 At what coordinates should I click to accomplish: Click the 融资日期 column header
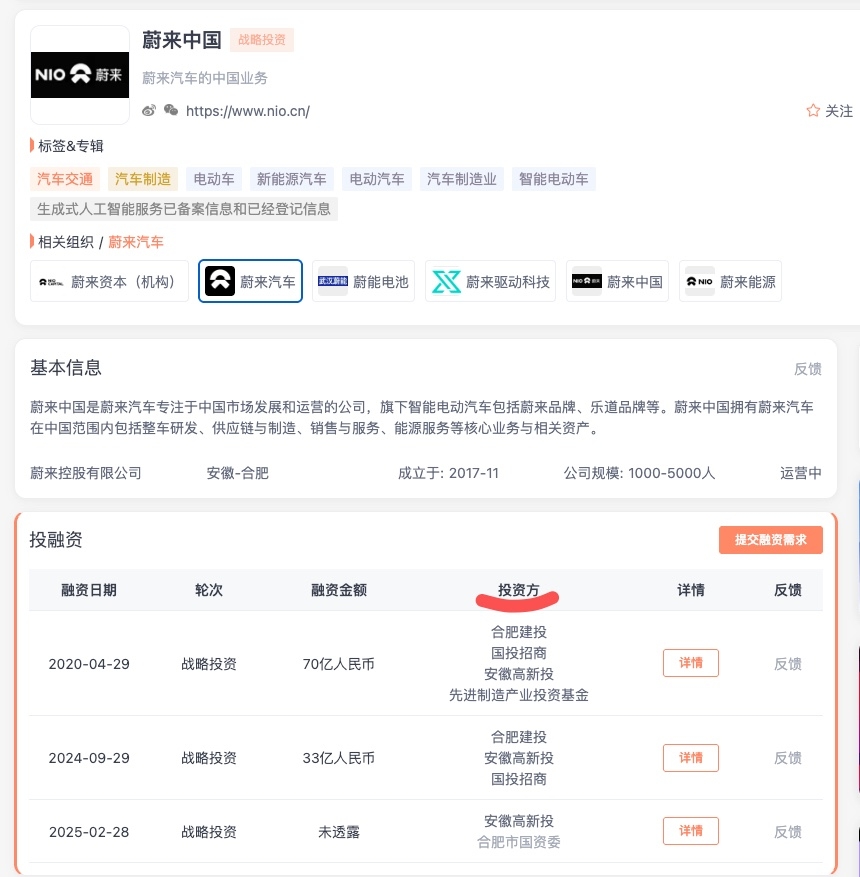[x=89, y=590]
